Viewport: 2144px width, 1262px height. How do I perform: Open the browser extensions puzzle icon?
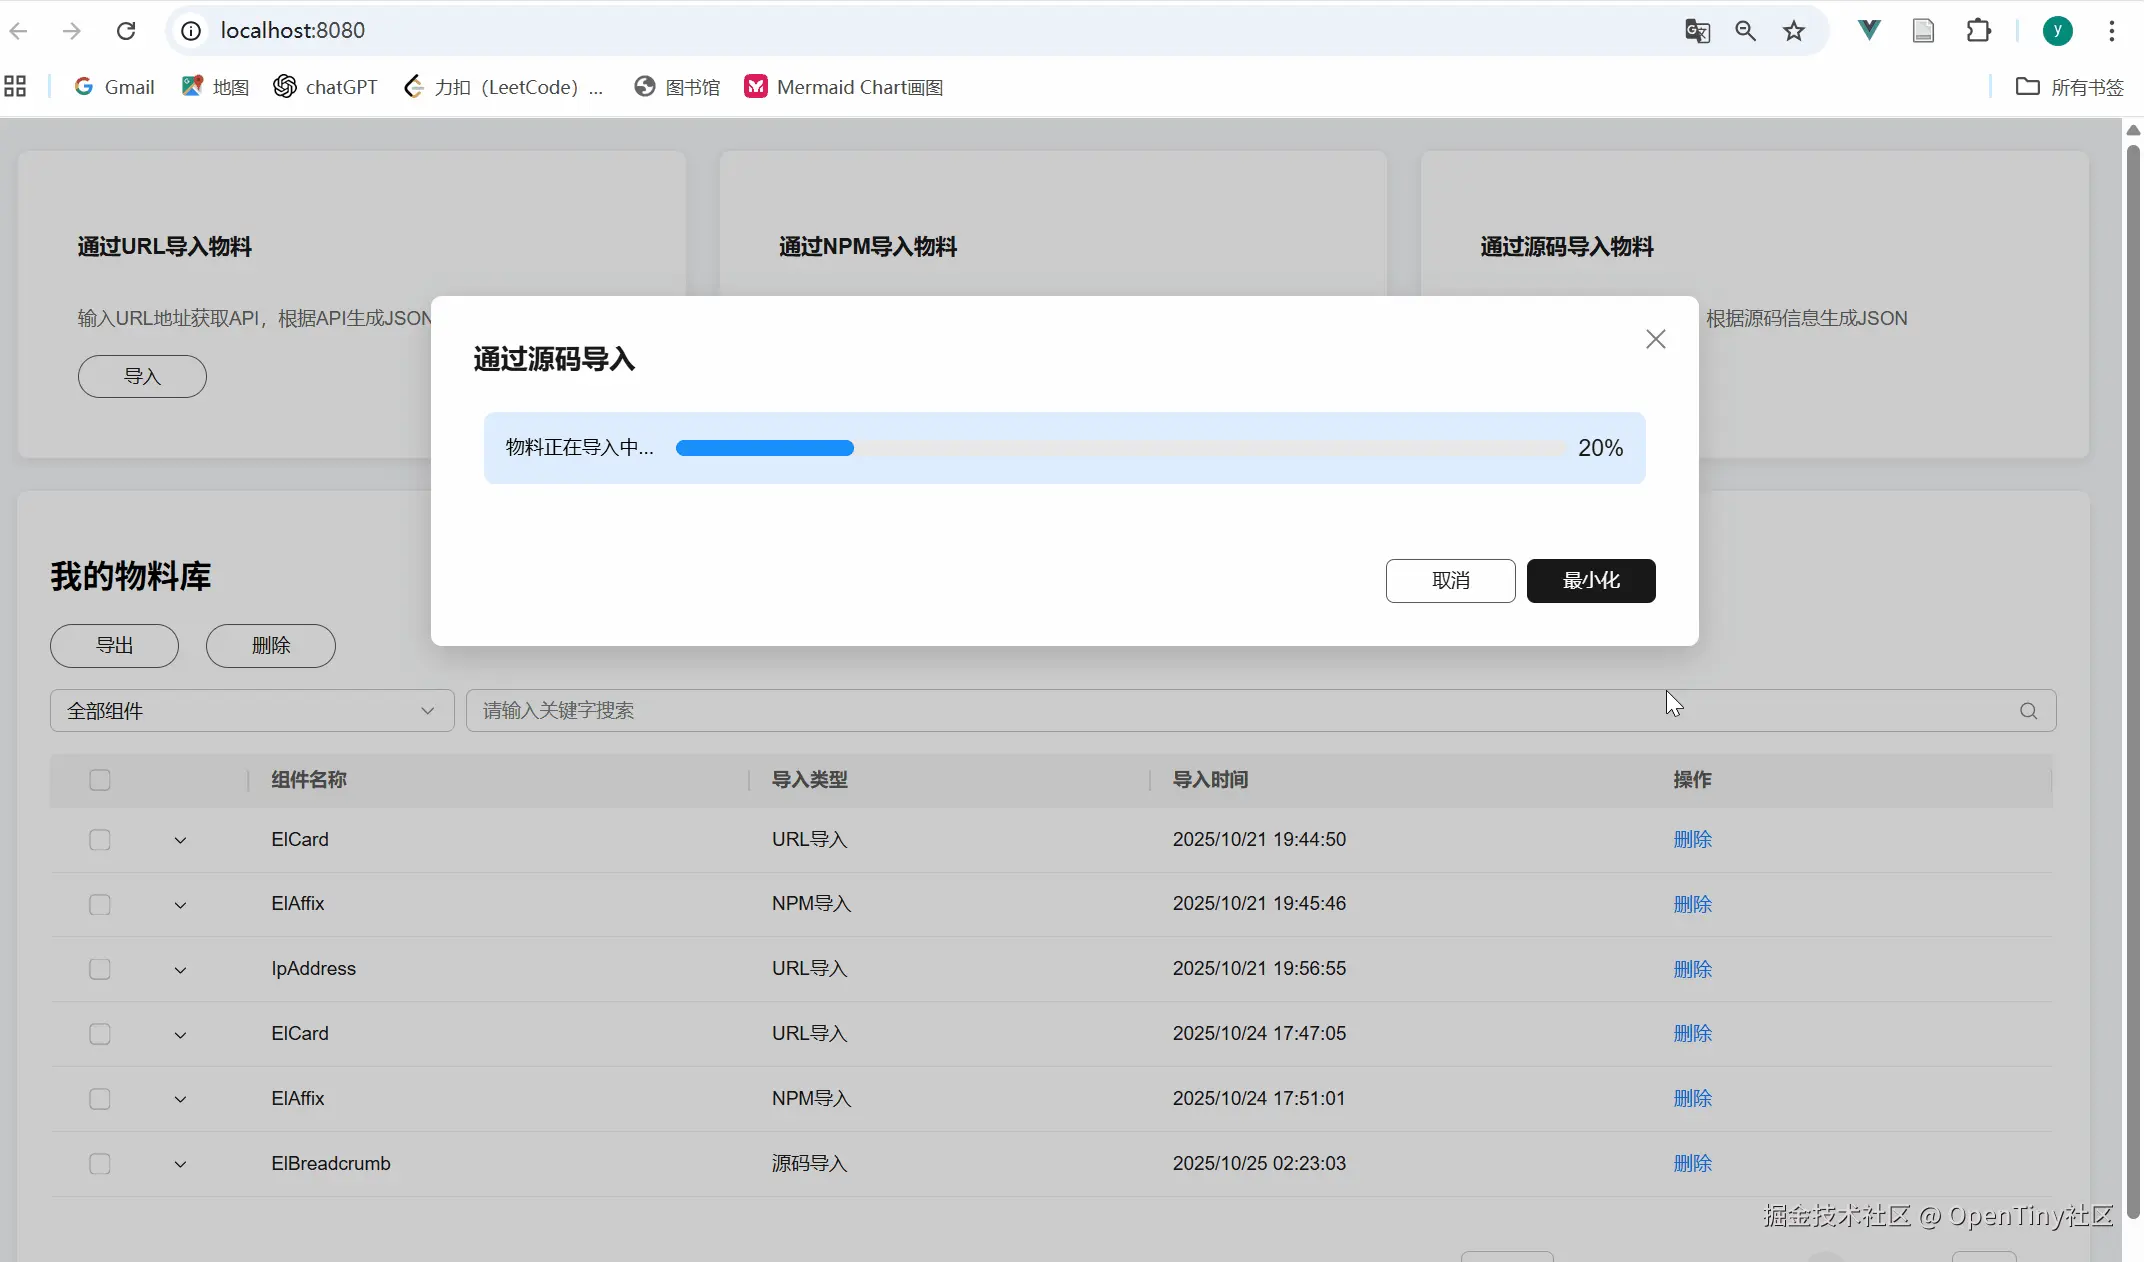pos(1978,31)
